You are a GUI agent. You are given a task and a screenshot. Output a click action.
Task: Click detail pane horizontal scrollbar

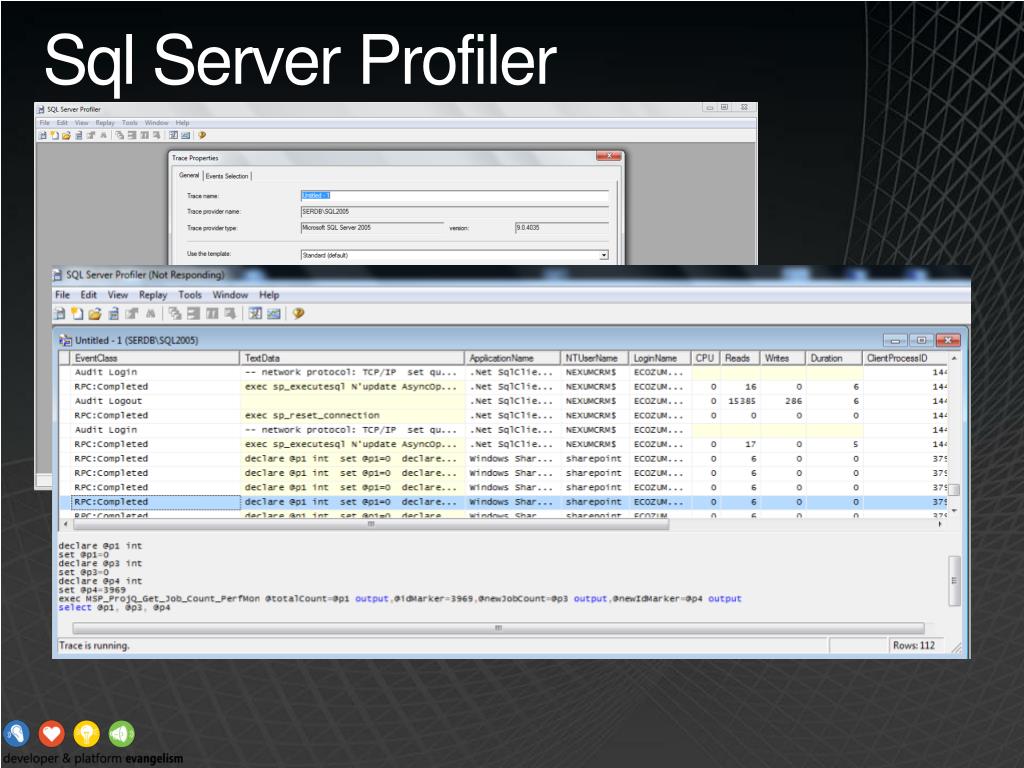[498, 628]
